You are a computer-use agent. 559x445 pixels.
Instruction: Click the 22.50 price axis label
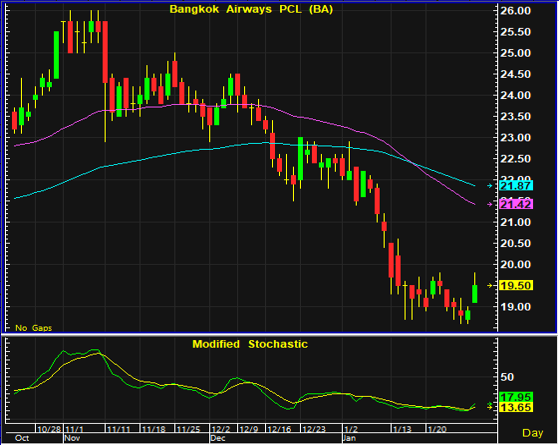tap(516, 159)
